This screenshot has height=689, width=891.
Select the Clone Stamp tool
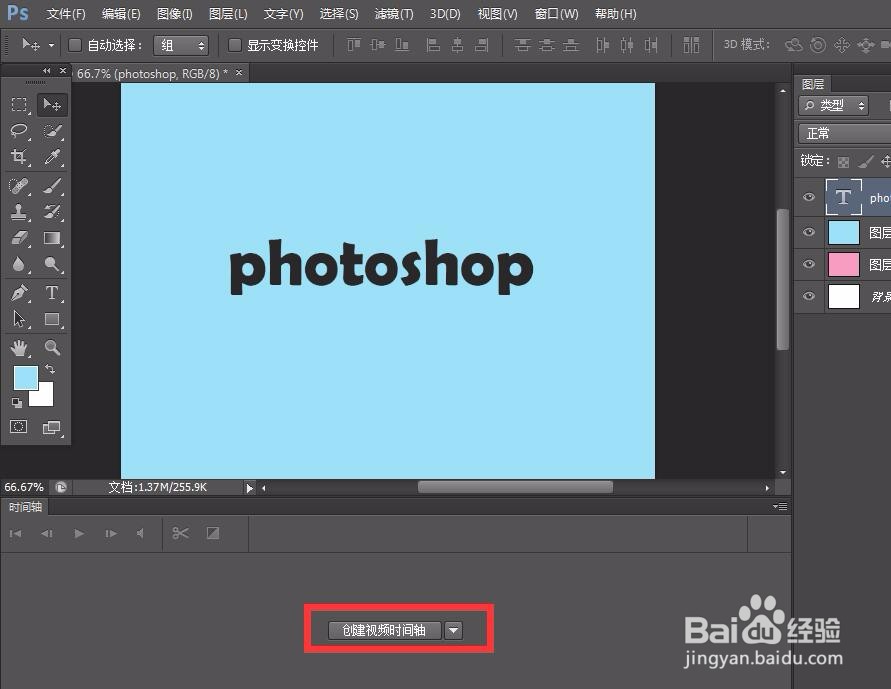19,212
